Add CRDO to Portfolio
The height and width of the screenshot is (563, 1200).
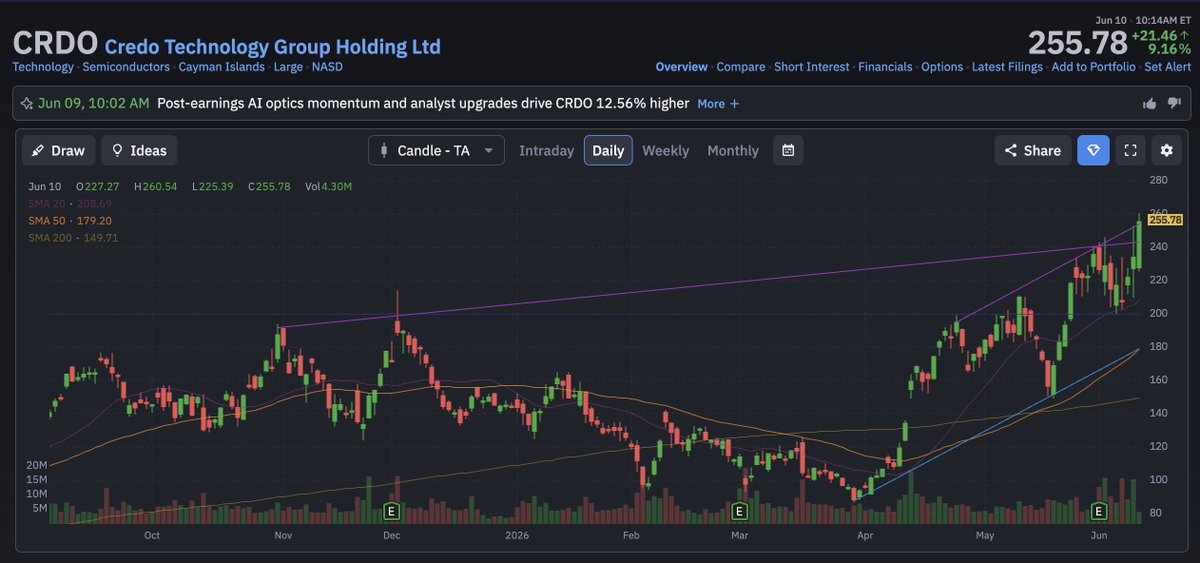click(1093, 67)
